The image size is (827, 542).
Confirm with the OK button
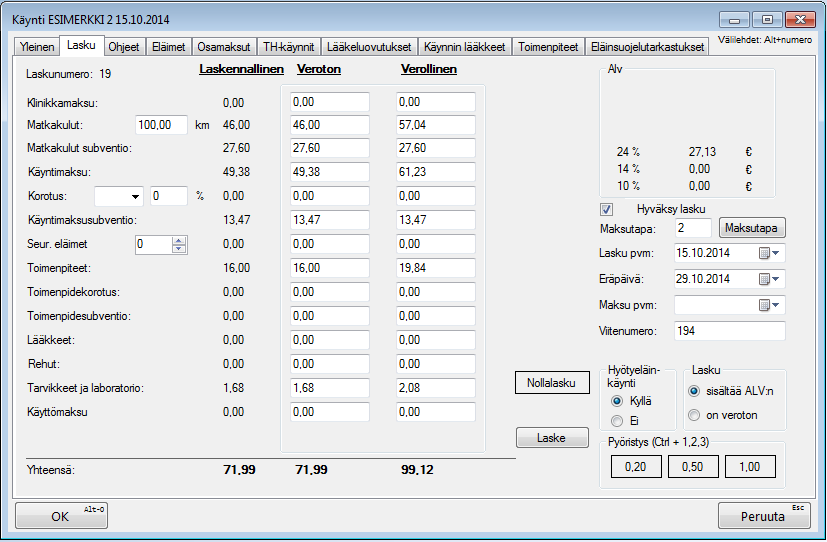(61, 516)
